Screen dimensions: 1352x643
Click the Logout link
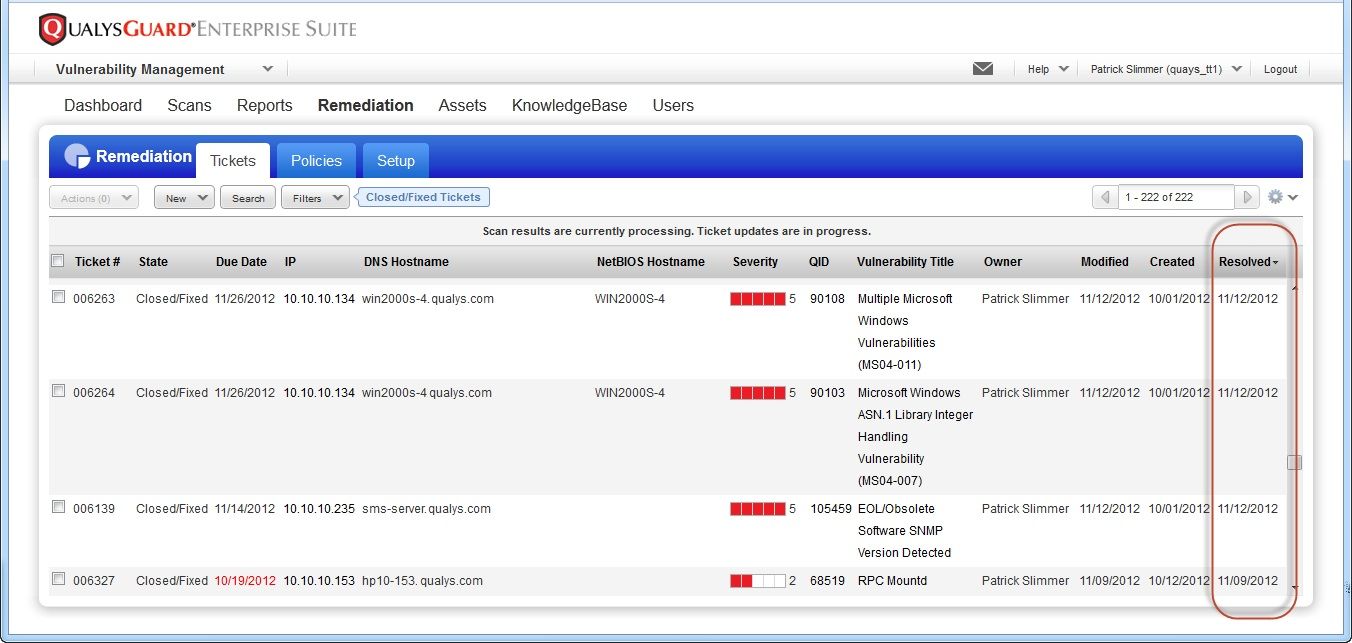click(x=1280, y=69)
